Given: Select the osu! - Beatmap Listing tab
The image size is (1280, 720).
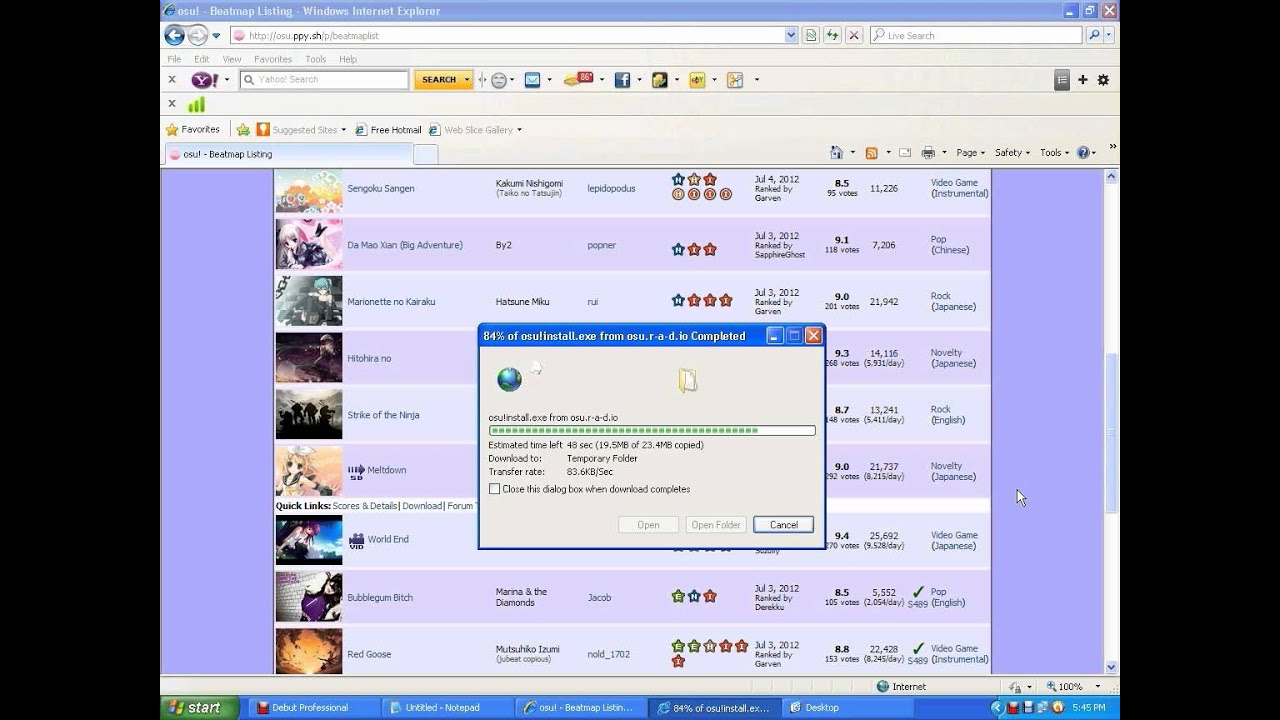Looking at the screenshot, I should point(288,154).
